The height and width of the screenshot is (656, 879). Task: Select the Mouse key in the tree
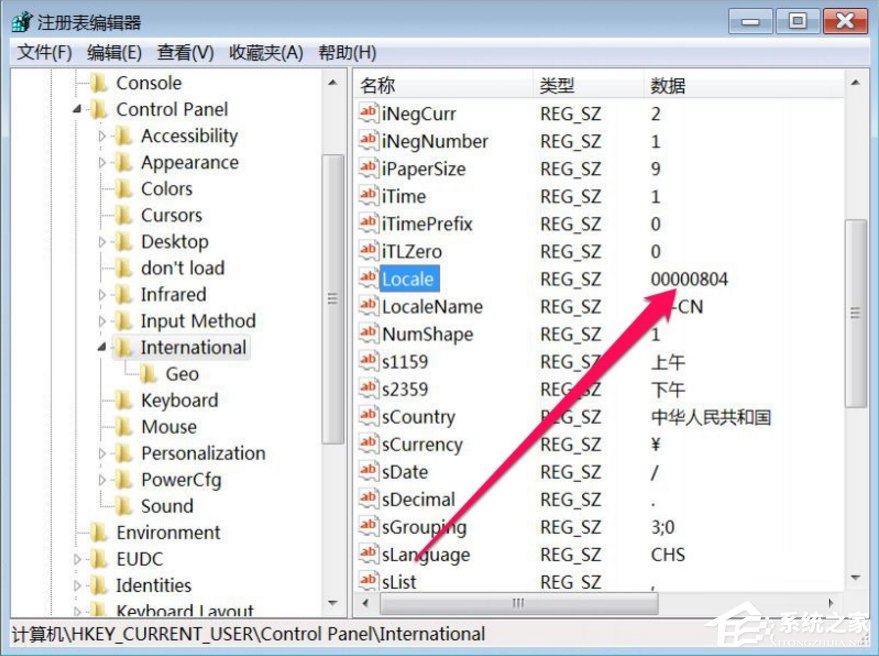(x=168, y=427)
